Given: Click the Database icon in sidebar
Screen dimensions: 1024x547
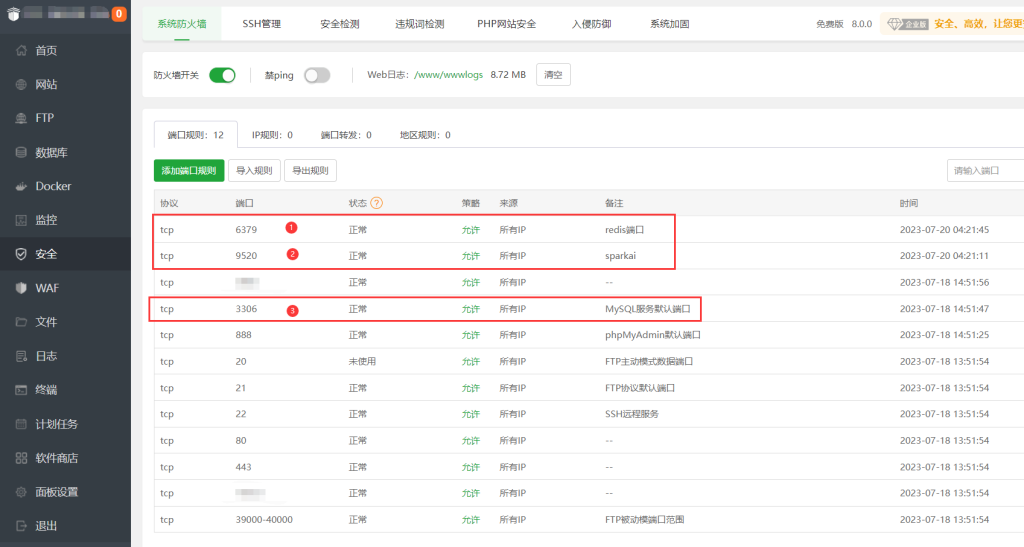Looking at the screenshot, I should pos(21,152).
